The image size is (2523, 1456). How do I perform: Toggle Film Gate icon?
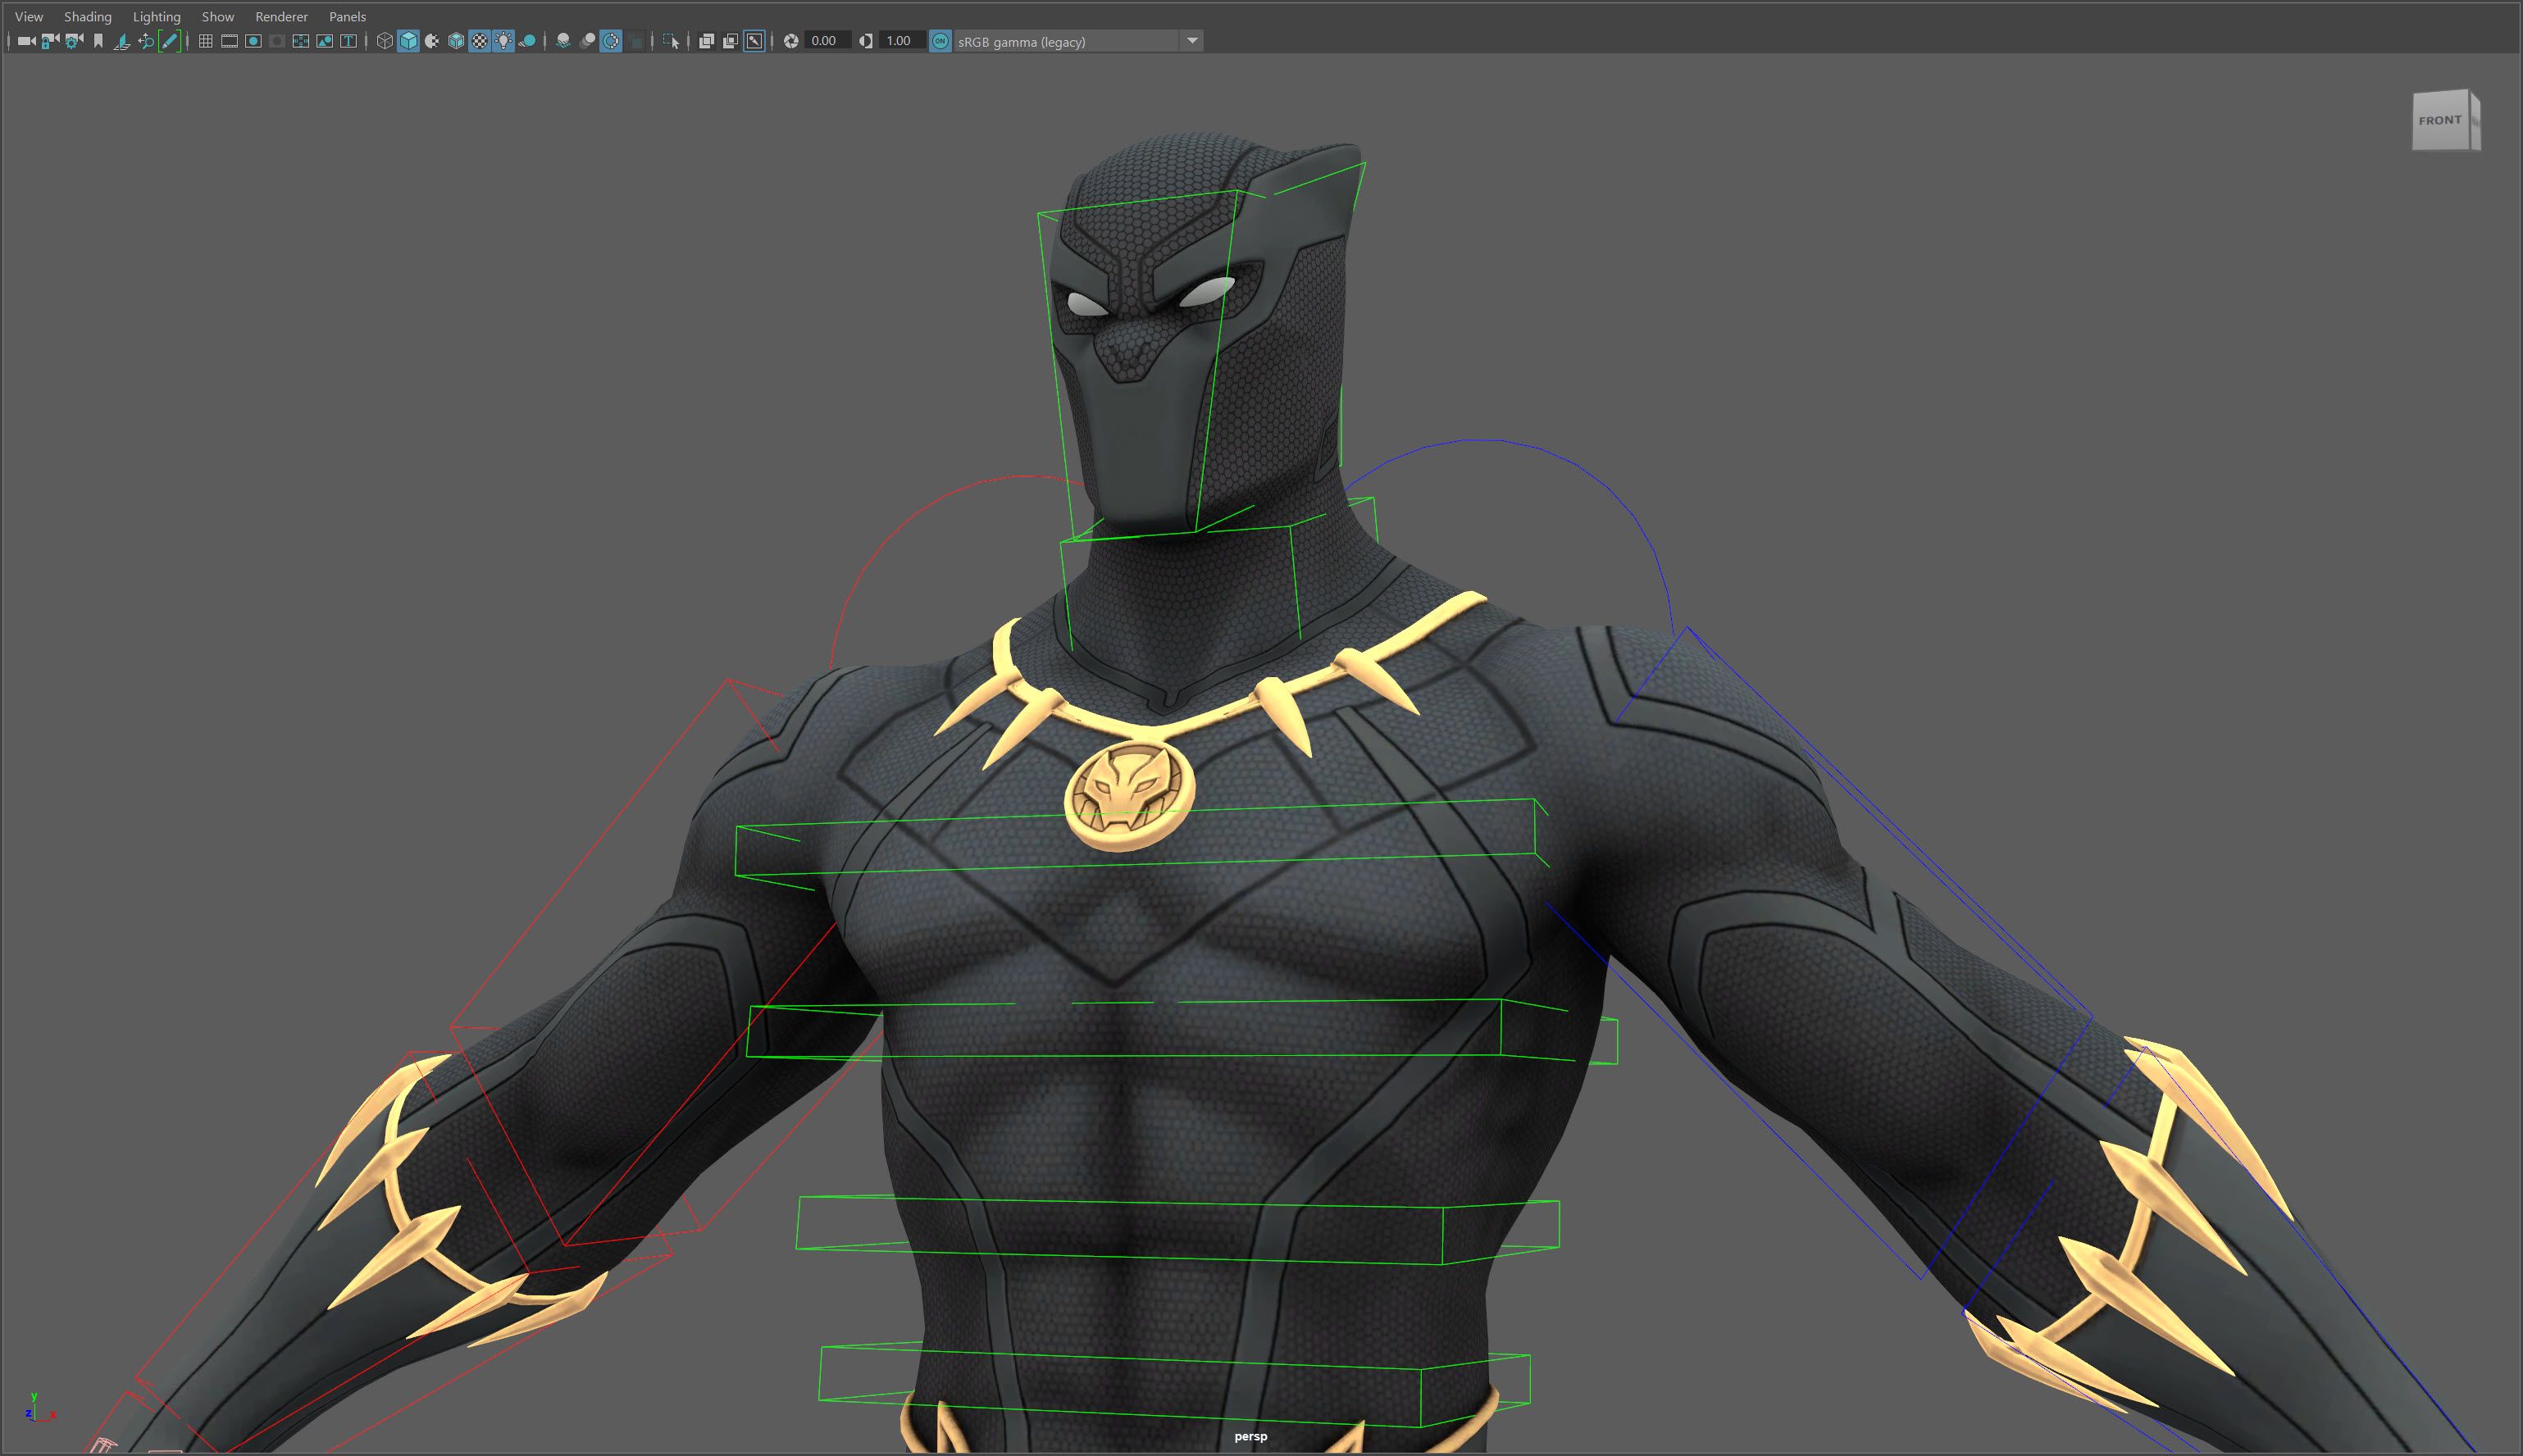[229, 41]
